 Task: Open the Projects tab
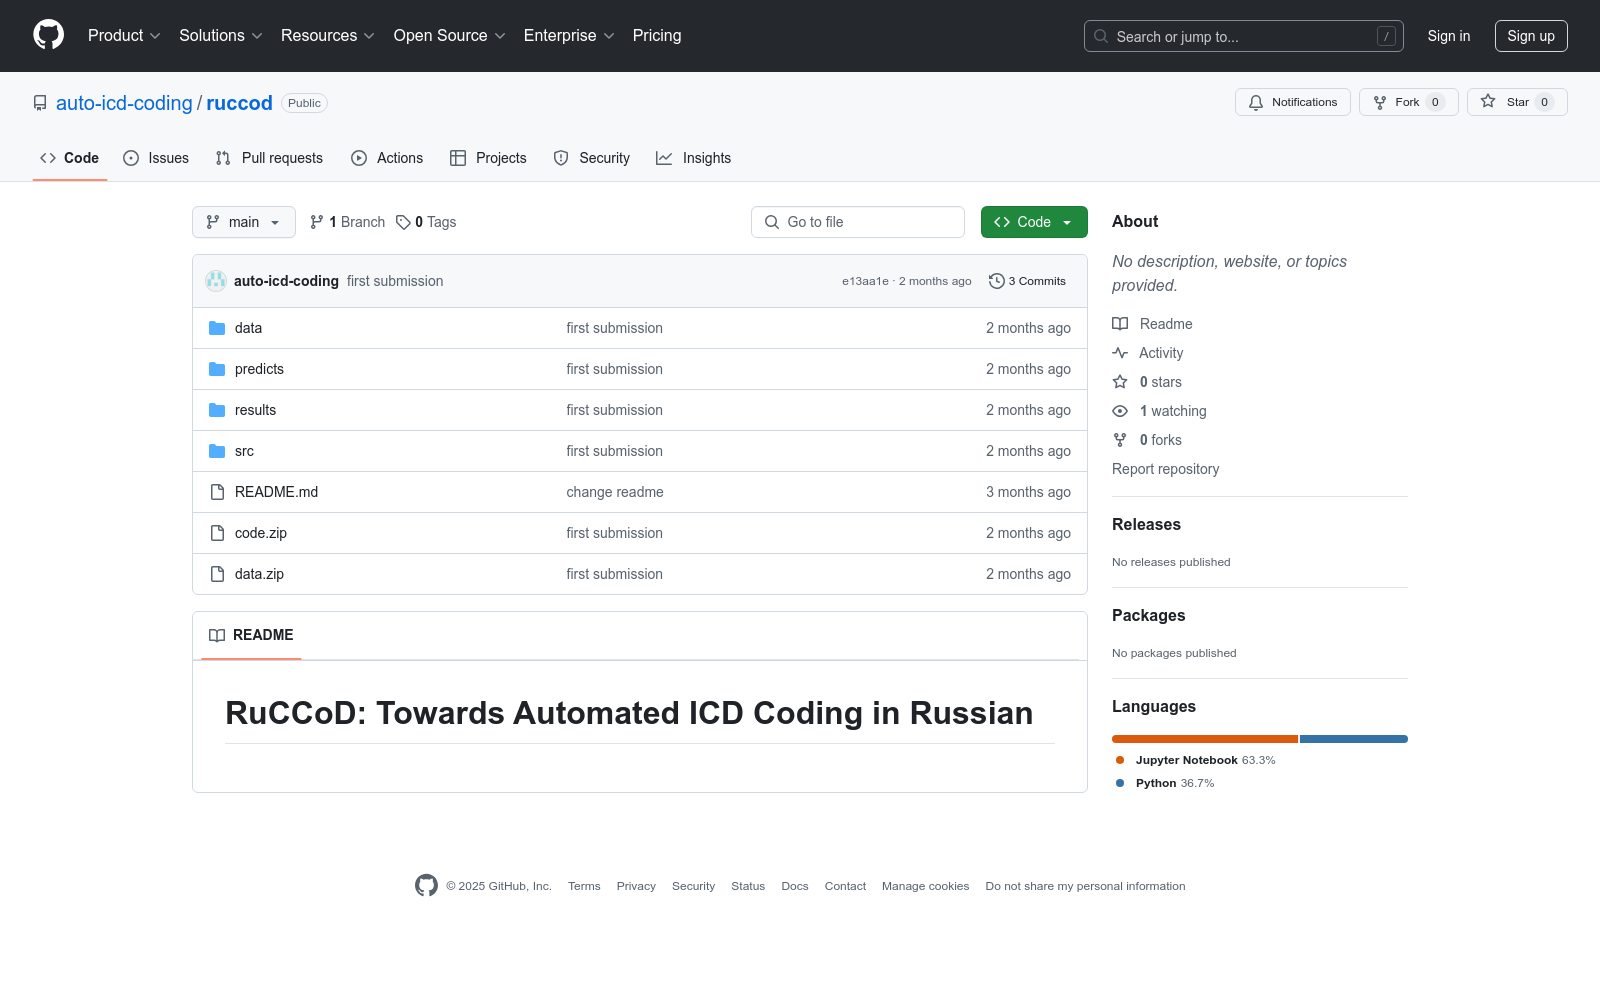(488, 158)
